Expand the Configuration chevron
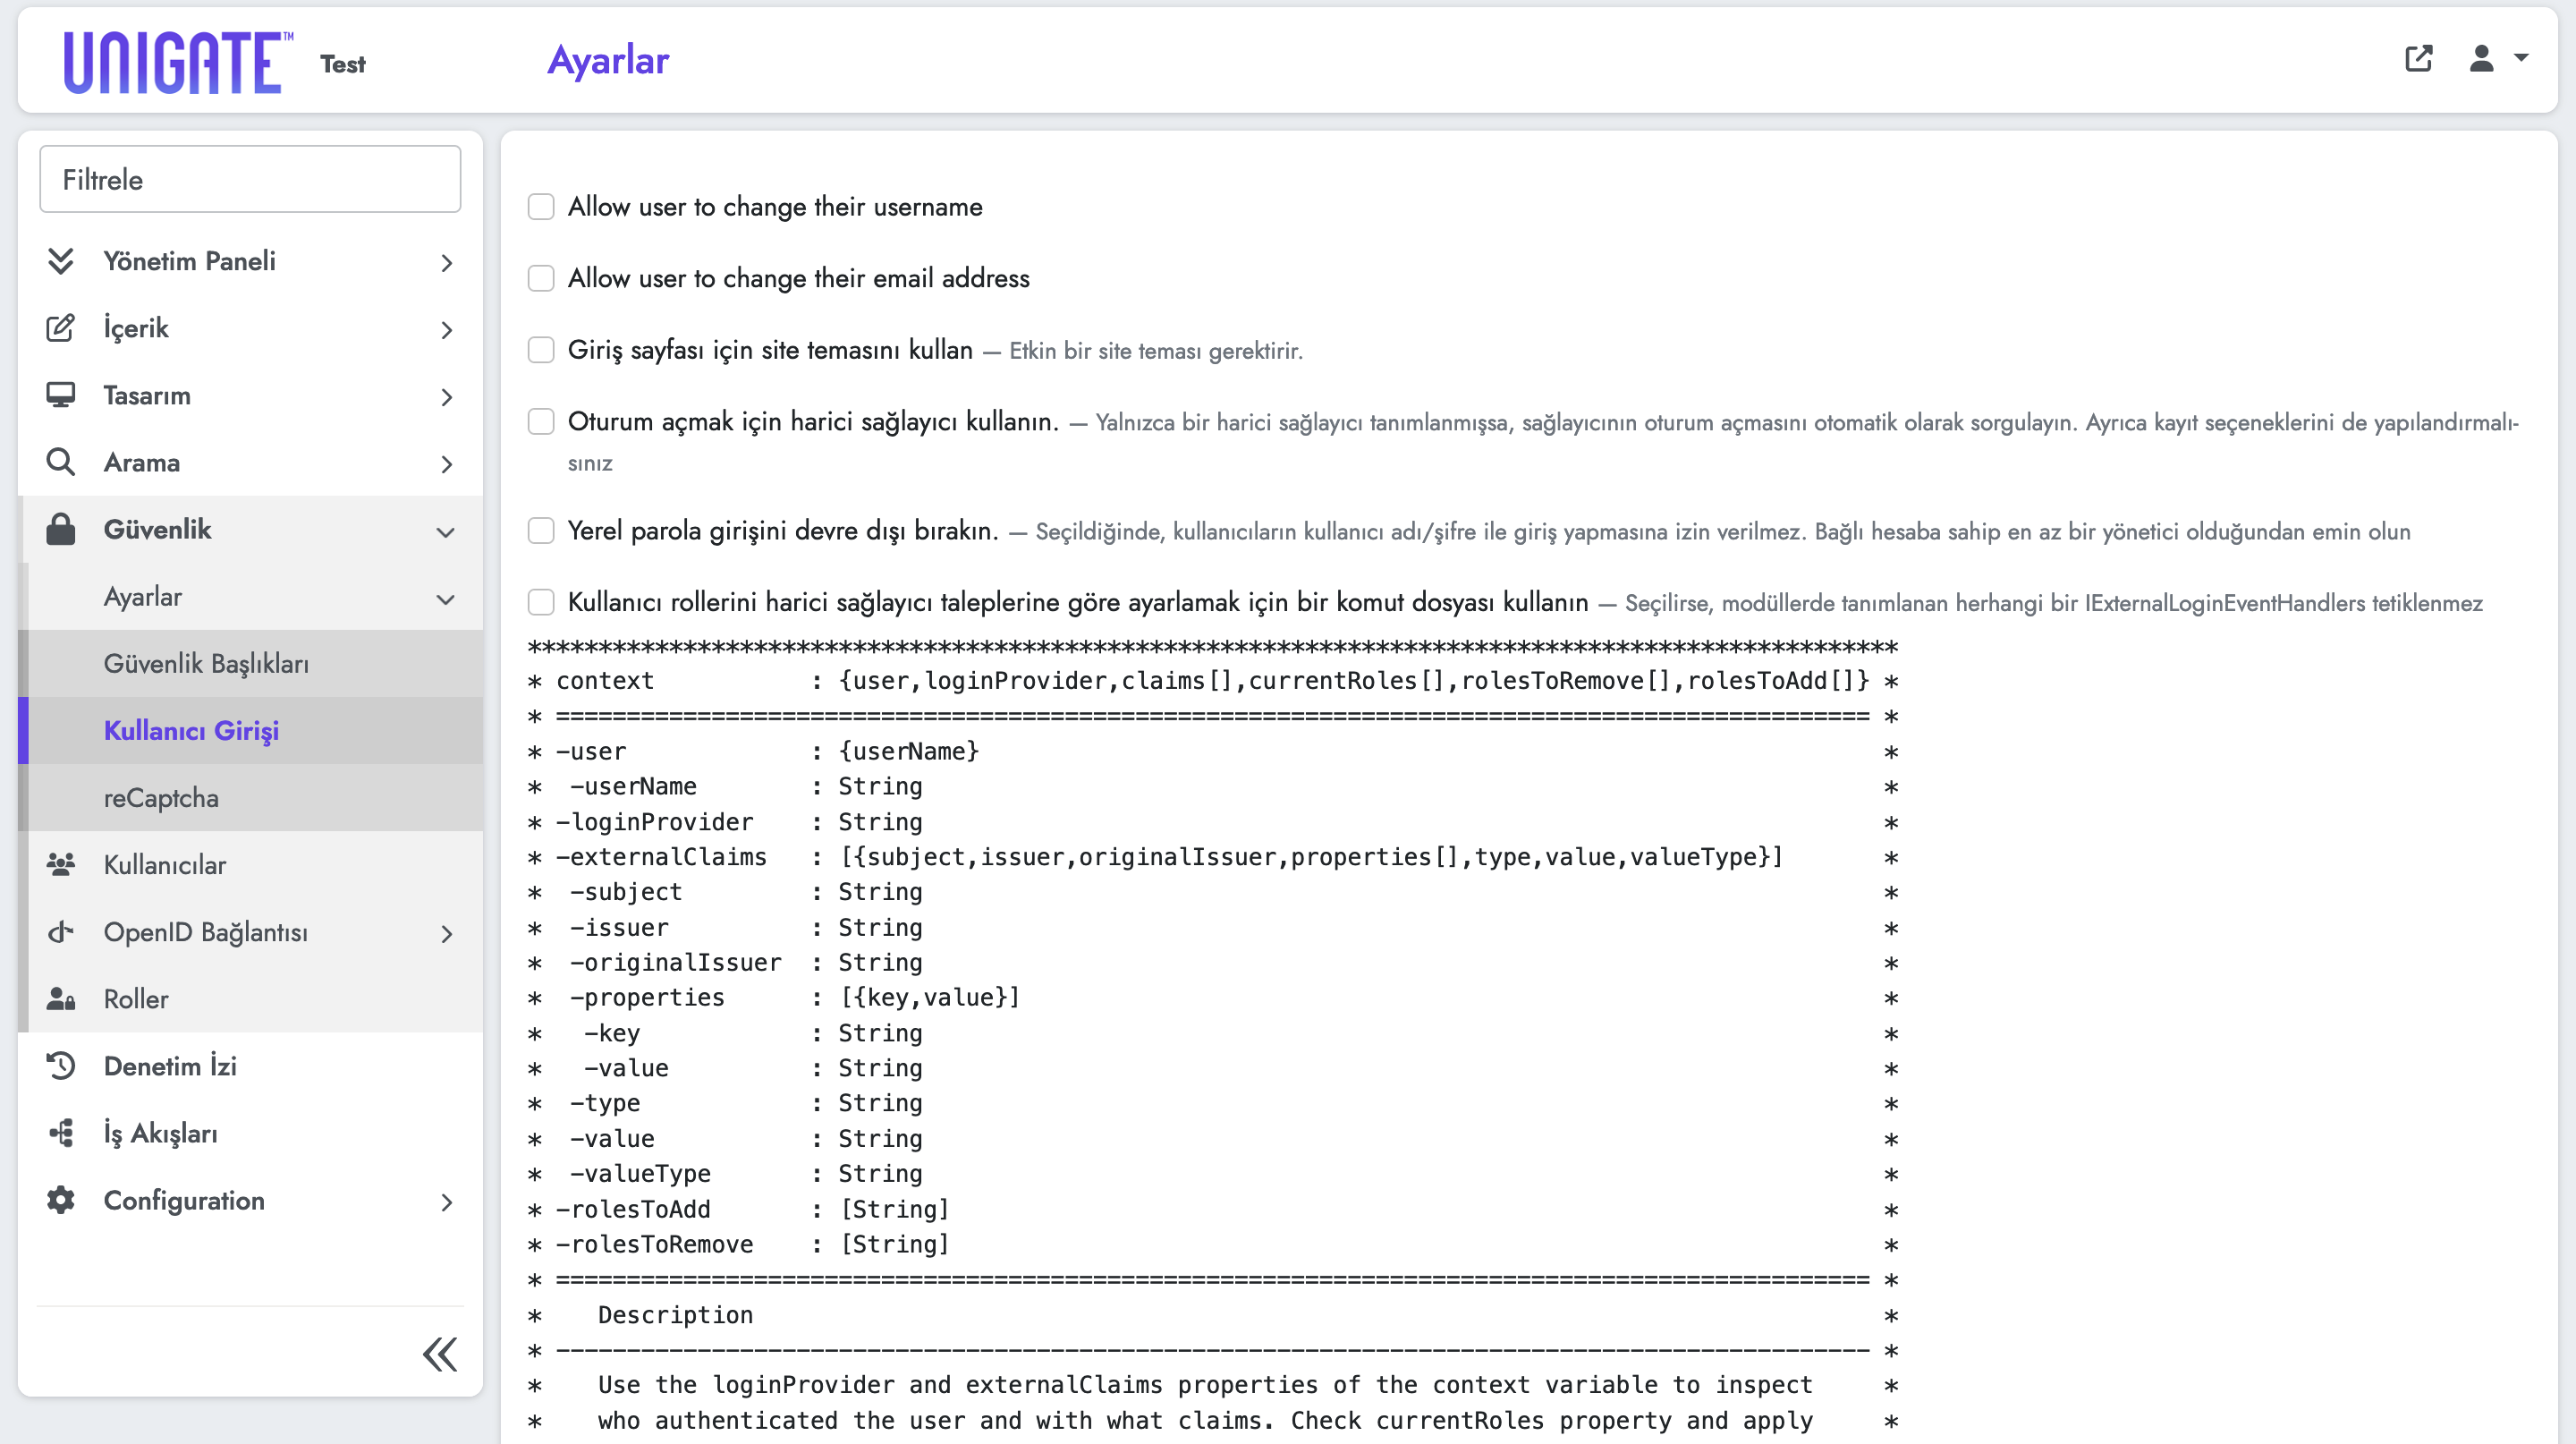The image size is (2576, 1444). [x=446, y=1202]
